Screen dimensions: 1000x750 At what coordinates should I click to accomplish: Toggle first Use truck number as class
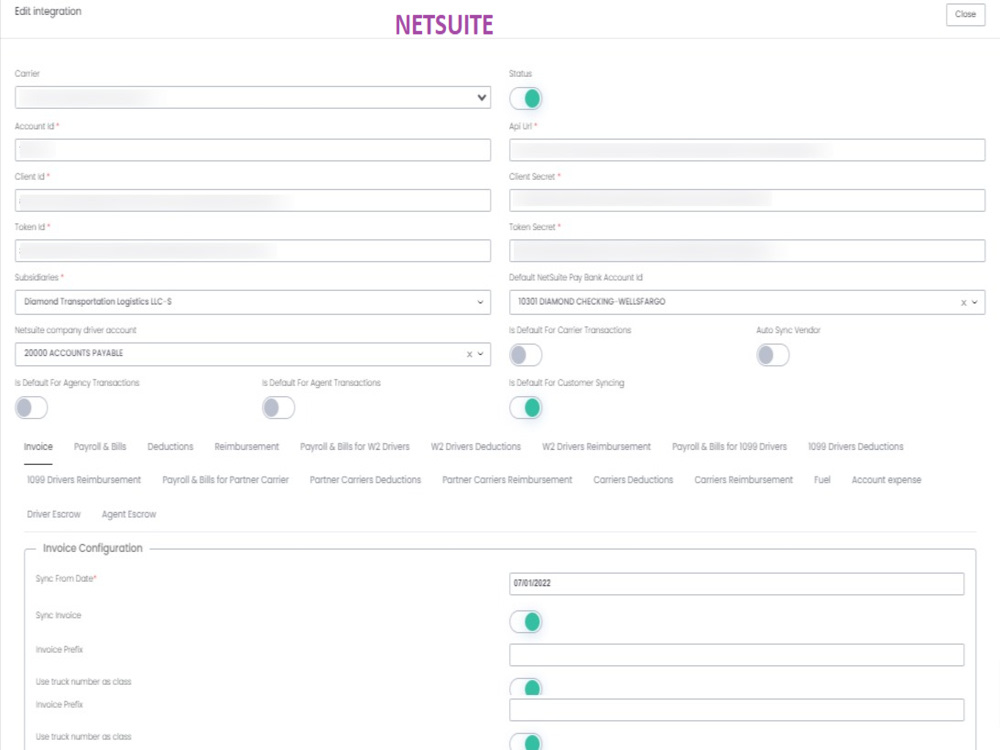click(526, 687)
